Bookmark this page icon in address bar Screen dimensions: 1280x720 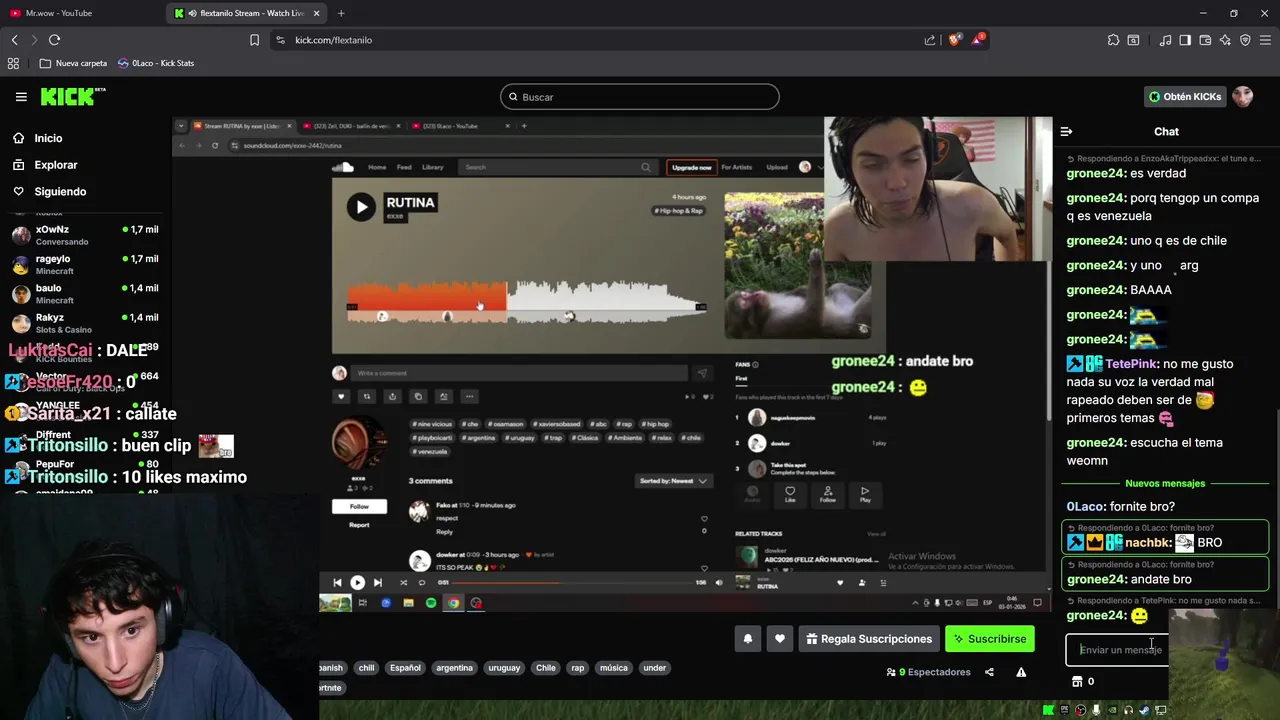254,40
